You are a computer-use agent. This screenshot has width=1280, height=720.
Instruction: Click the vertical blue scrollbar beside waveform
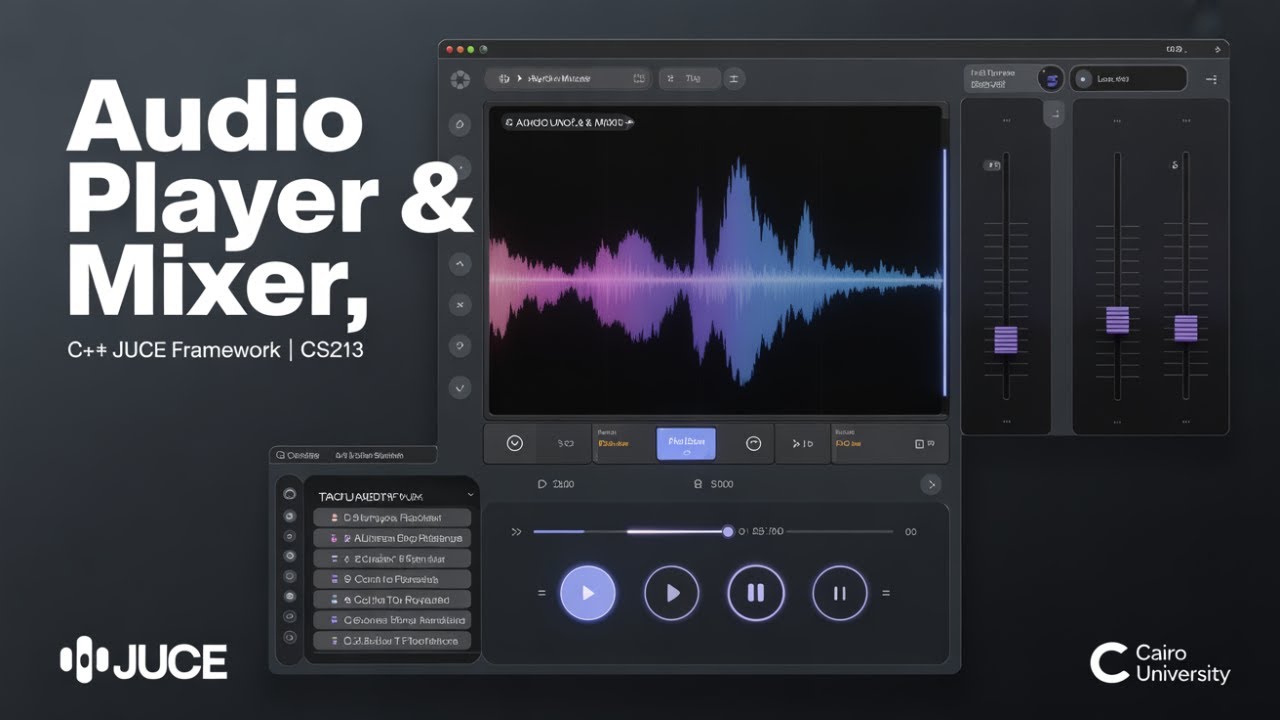tap(944, 272)
